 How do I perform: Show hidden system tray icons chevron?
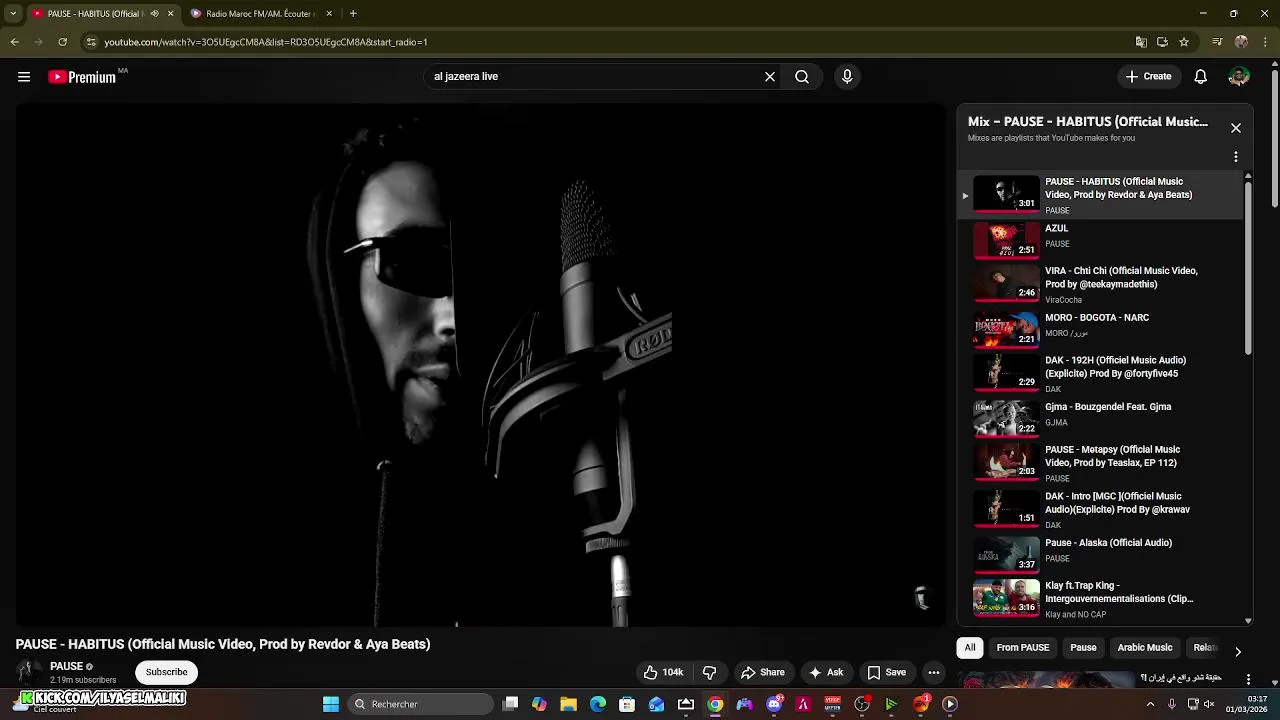(x=1150, y=704)
